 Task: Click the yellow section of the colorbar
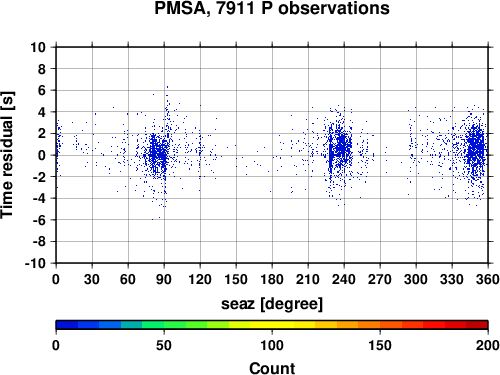[x=272, y=325]
